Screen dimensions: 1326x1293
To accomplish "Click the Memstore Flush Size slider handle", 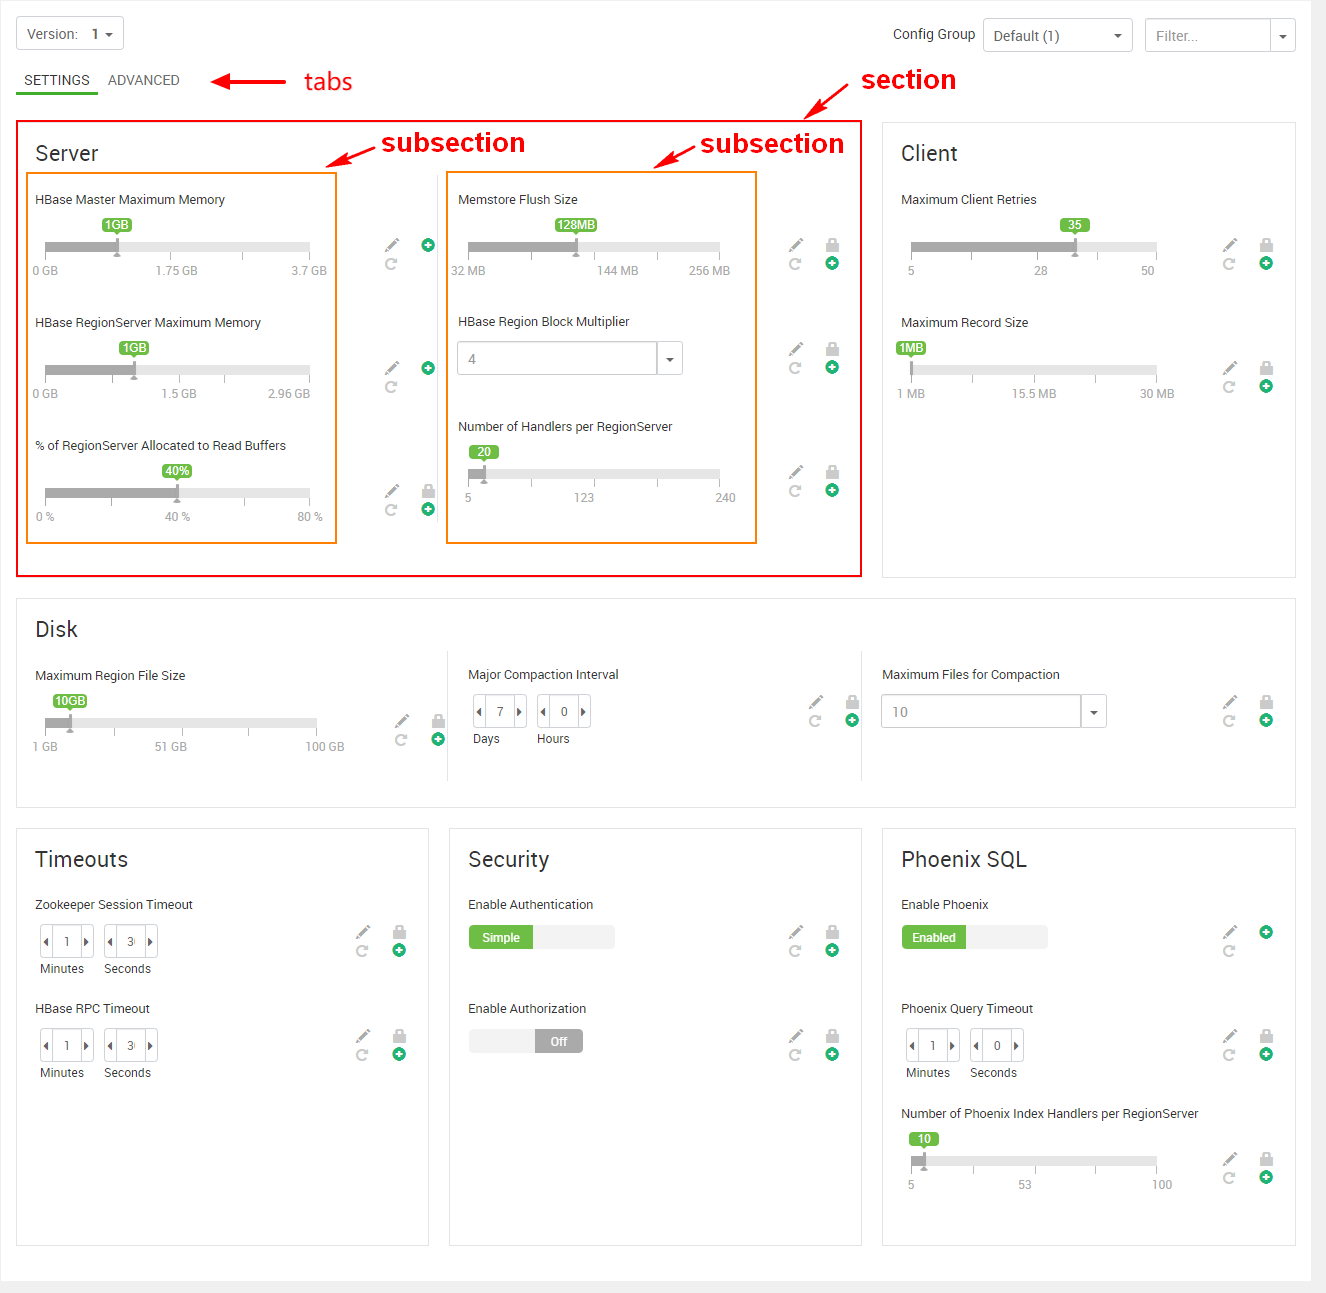I will pos(576,247).
